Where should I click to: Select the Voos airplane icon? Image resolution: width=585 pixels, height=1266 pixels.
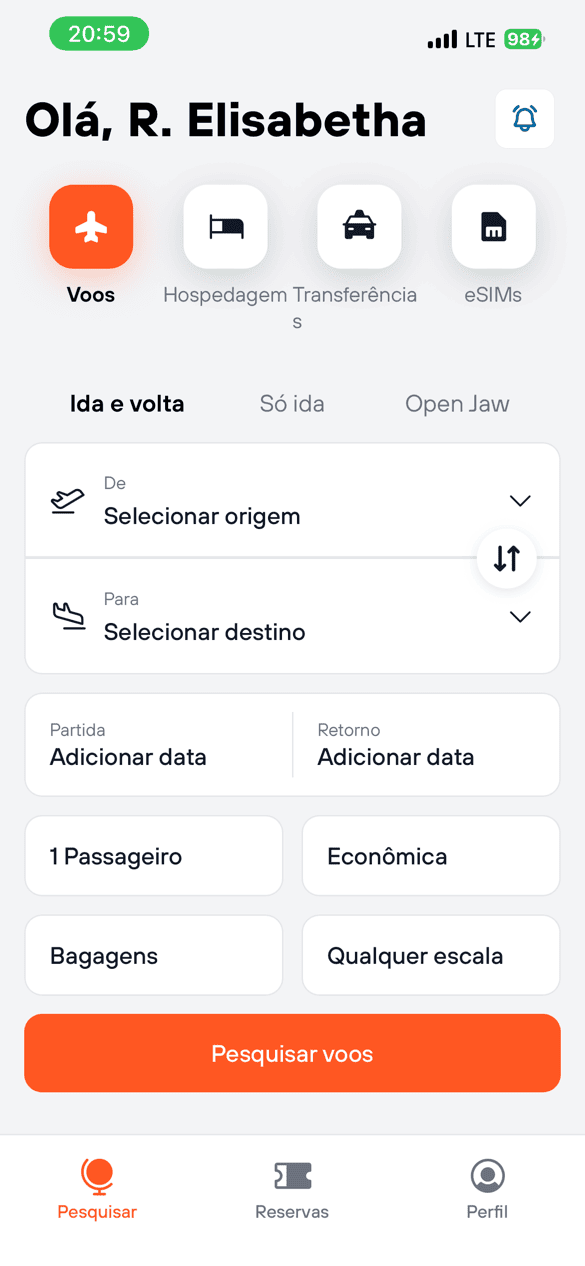pyautogui.click(x=91, y=227)
